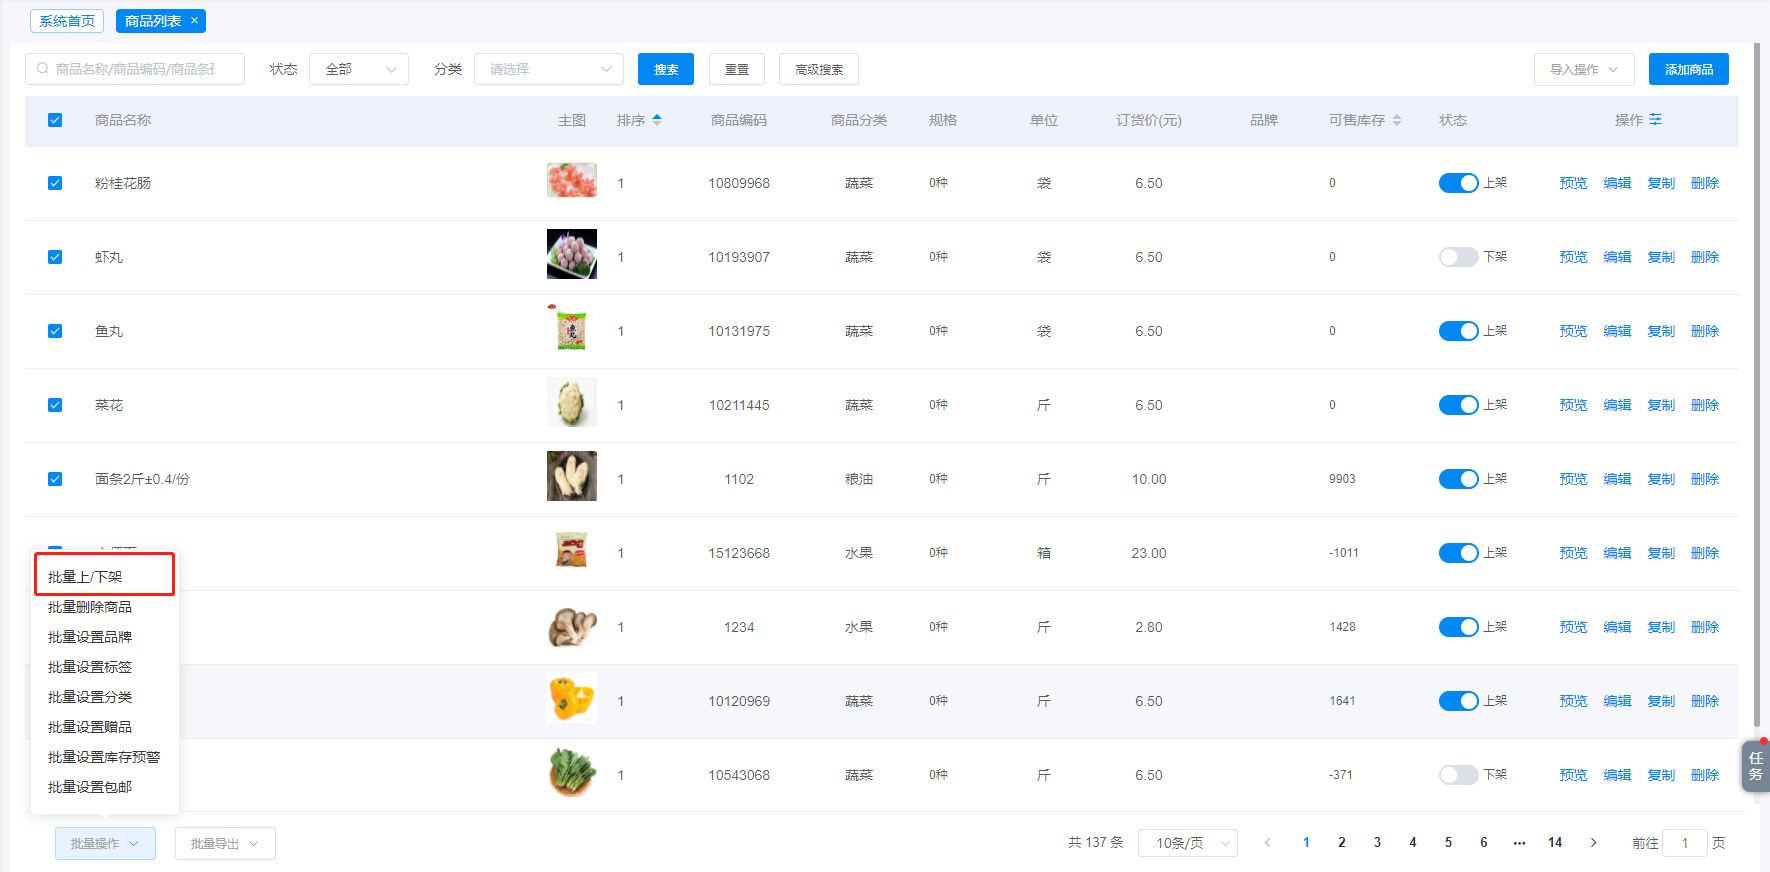Screen dimensions: 1770x872
Task: Sort by 可售库存 column arrows
Action: pyautogui.click(x=1397, y=120)
